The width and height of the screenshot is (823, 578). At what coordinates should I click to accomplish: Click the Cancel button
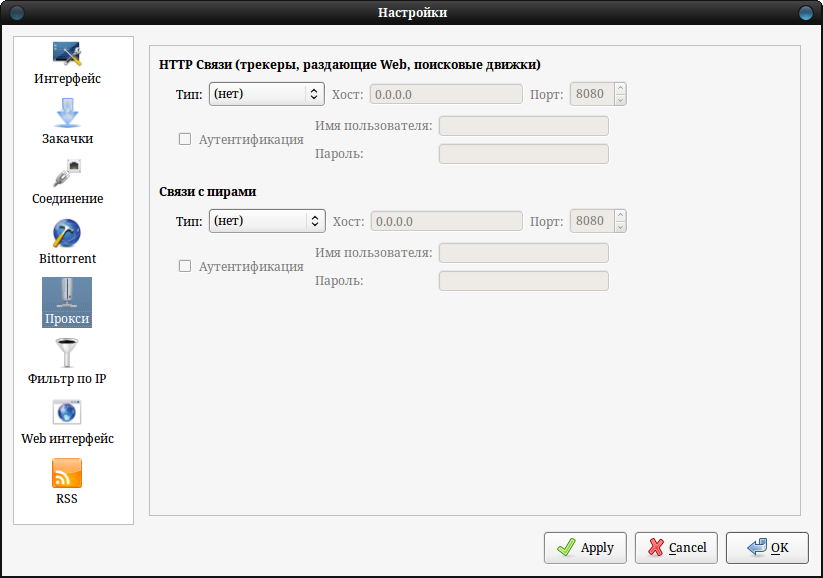pyautogui.click(x=676, y=548)
